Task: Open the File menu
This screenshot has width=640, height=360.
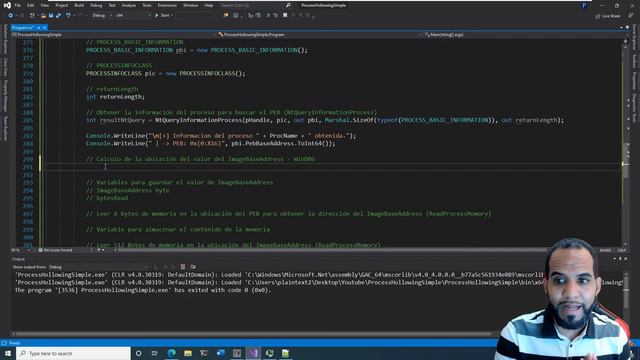Action: [x=18, y=5]
